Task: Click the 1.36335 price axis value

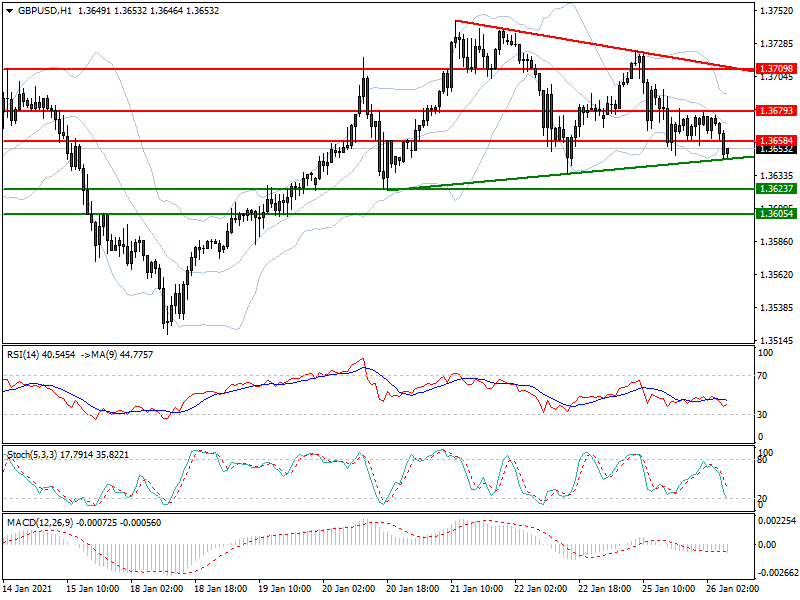Action: coord(777,176)
